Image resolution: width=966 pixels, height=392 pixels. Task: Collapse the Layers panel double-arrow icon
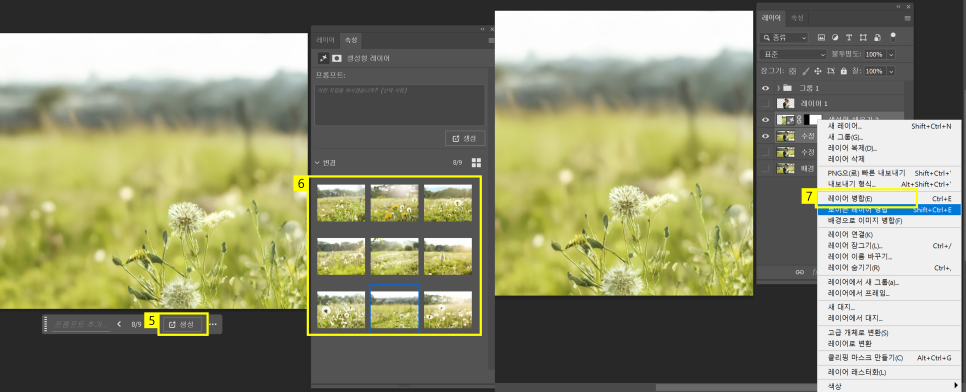899,6
